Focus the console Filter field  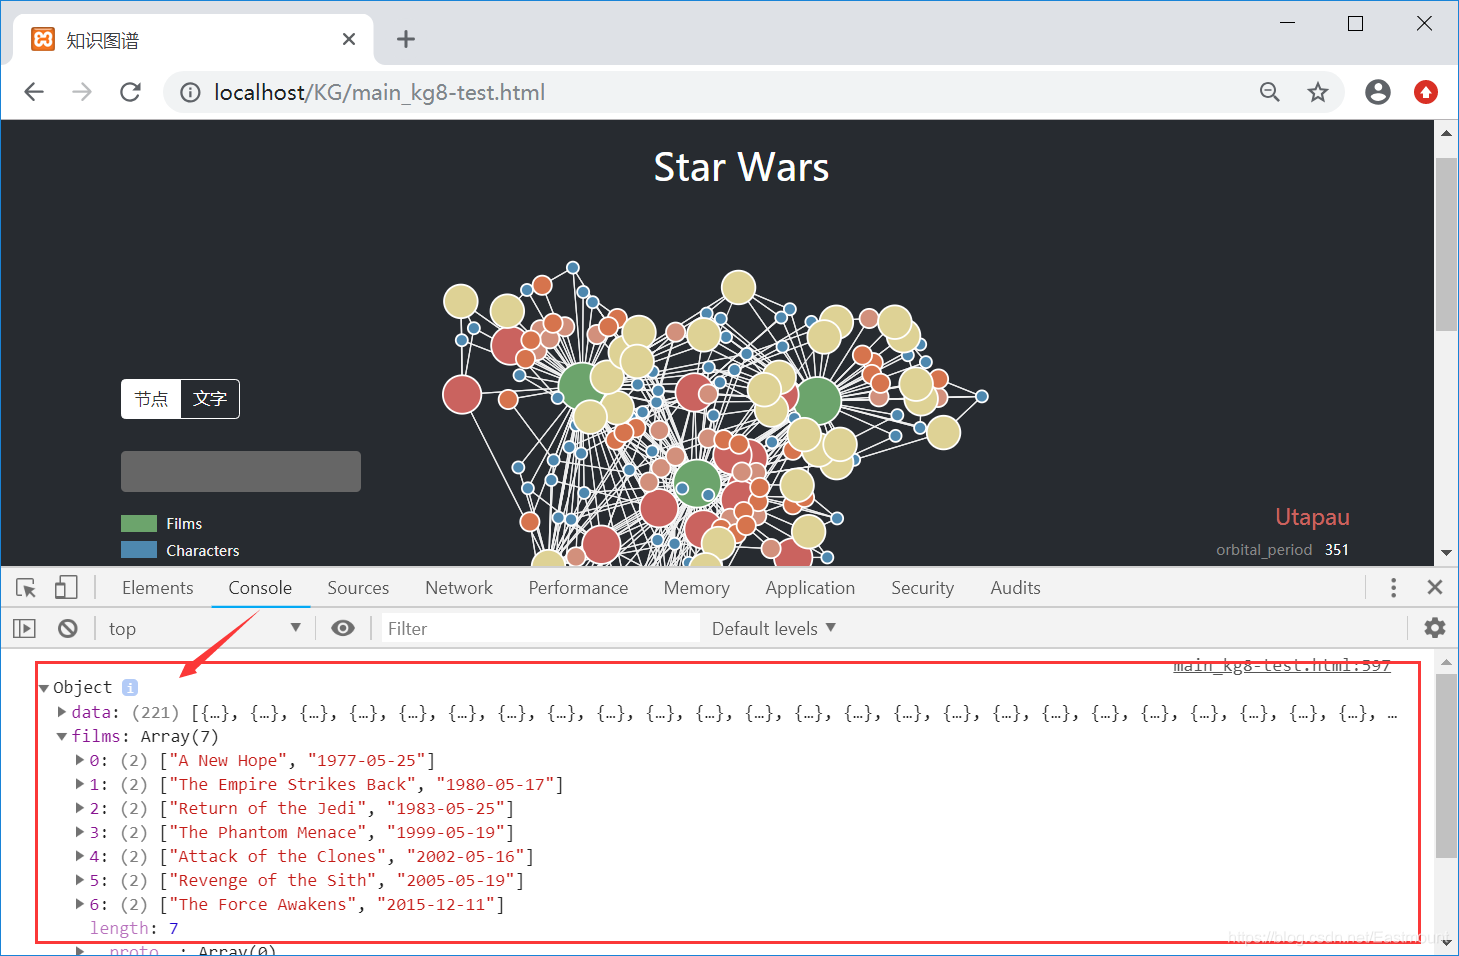coord(540,628)
